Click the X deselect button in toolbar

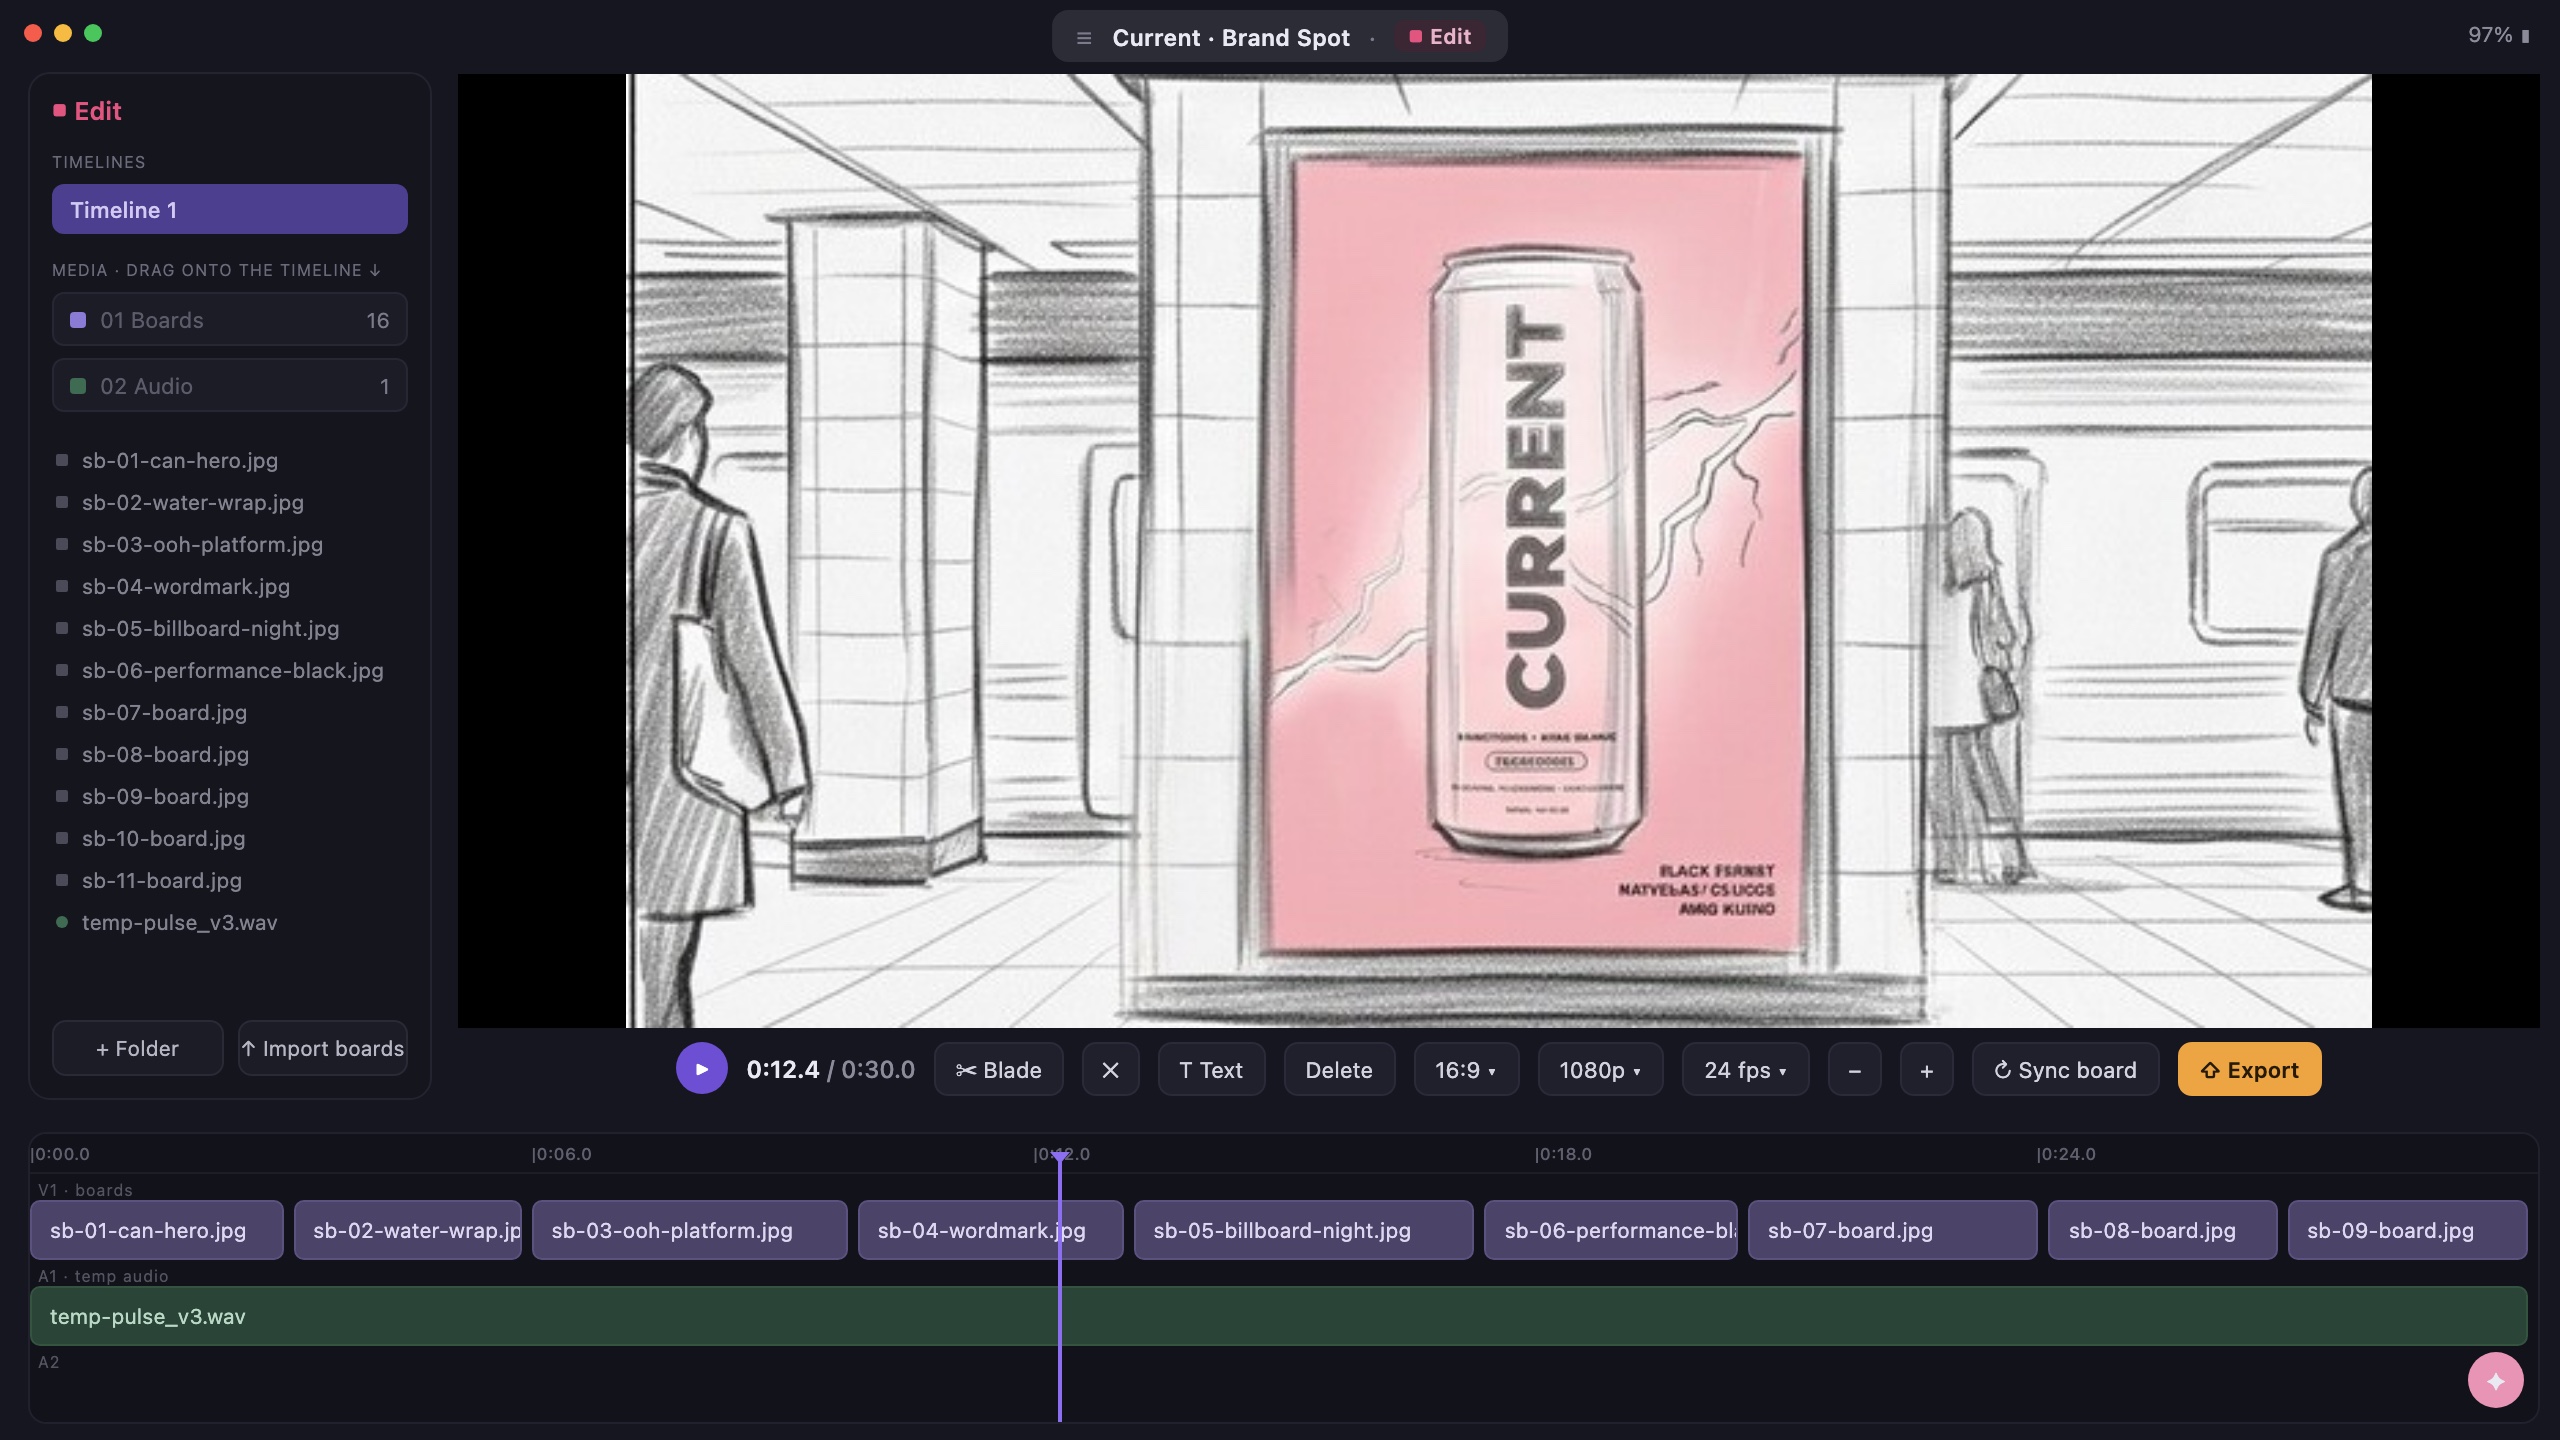click(x=1110, y=1070)
